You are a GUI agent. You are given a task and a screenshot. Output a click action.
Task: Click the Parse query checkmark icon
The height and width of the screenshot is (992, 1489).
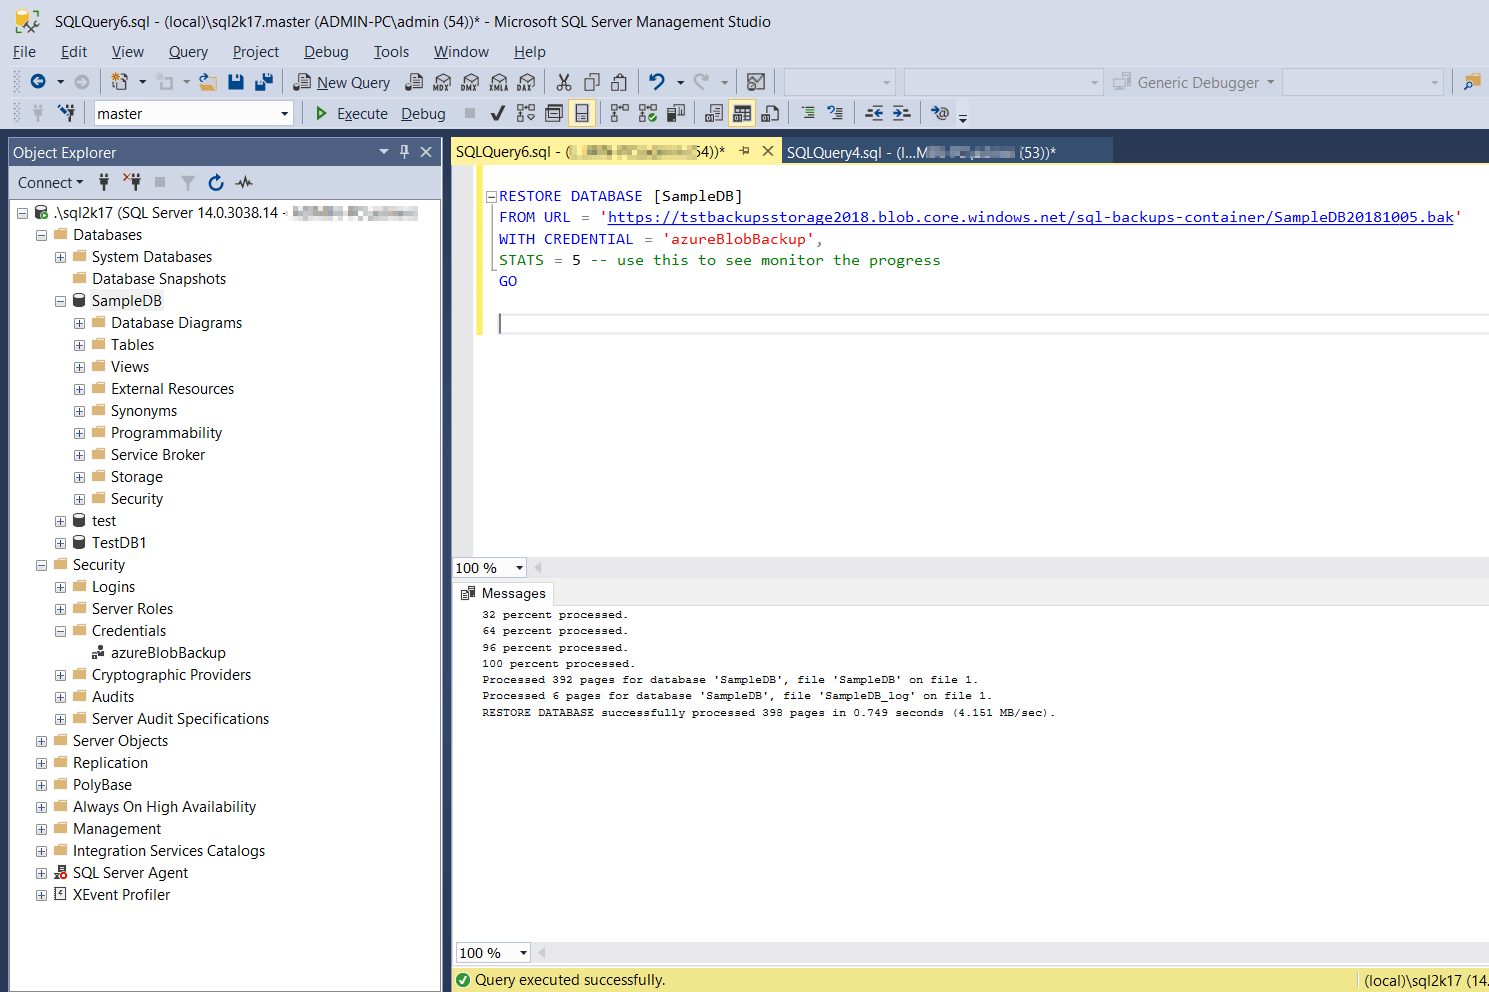coord(497,113)
